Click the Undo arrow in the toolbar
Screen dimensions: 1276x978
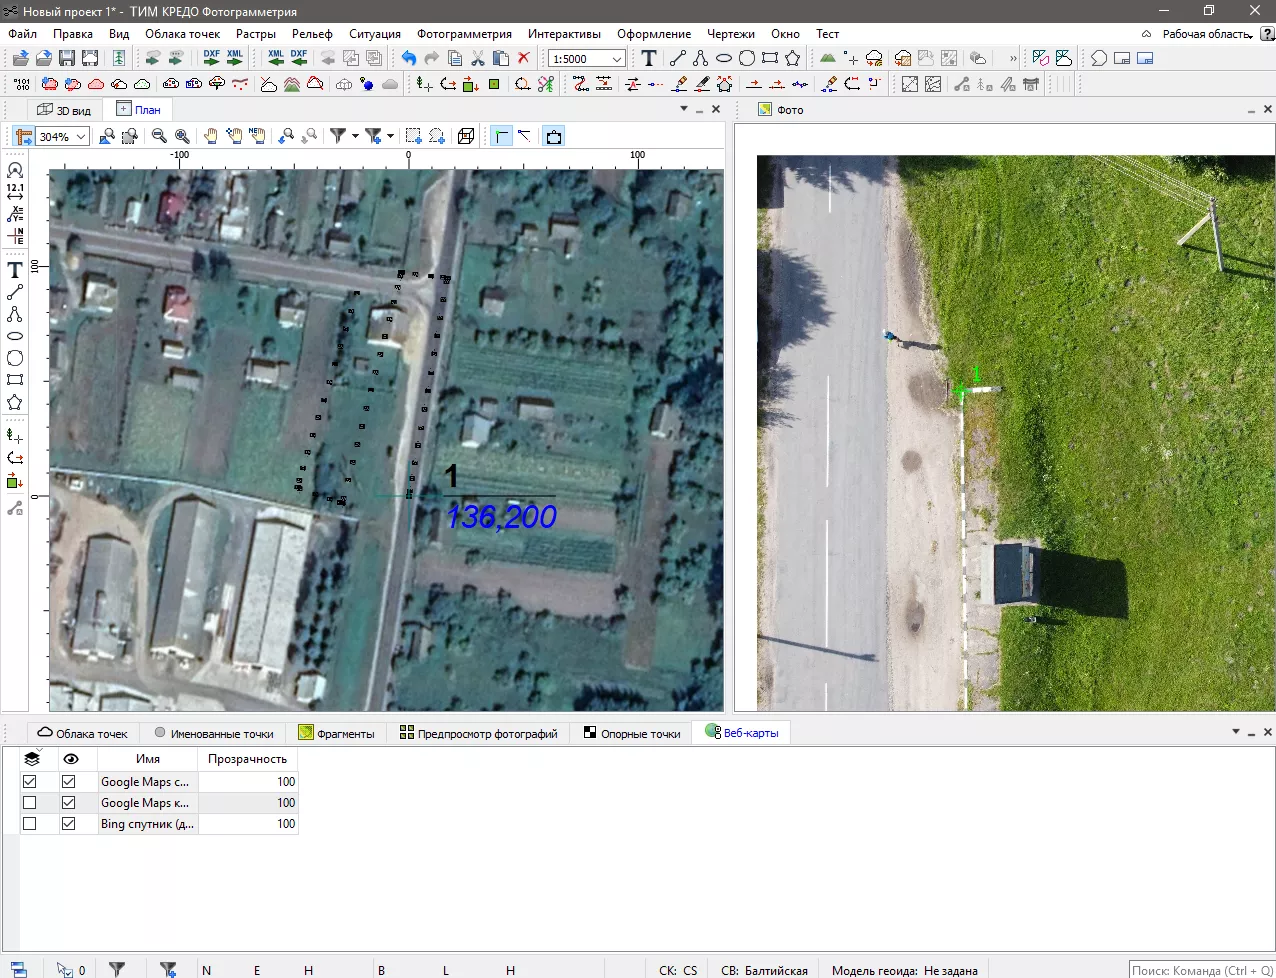(x=409, y=59)
